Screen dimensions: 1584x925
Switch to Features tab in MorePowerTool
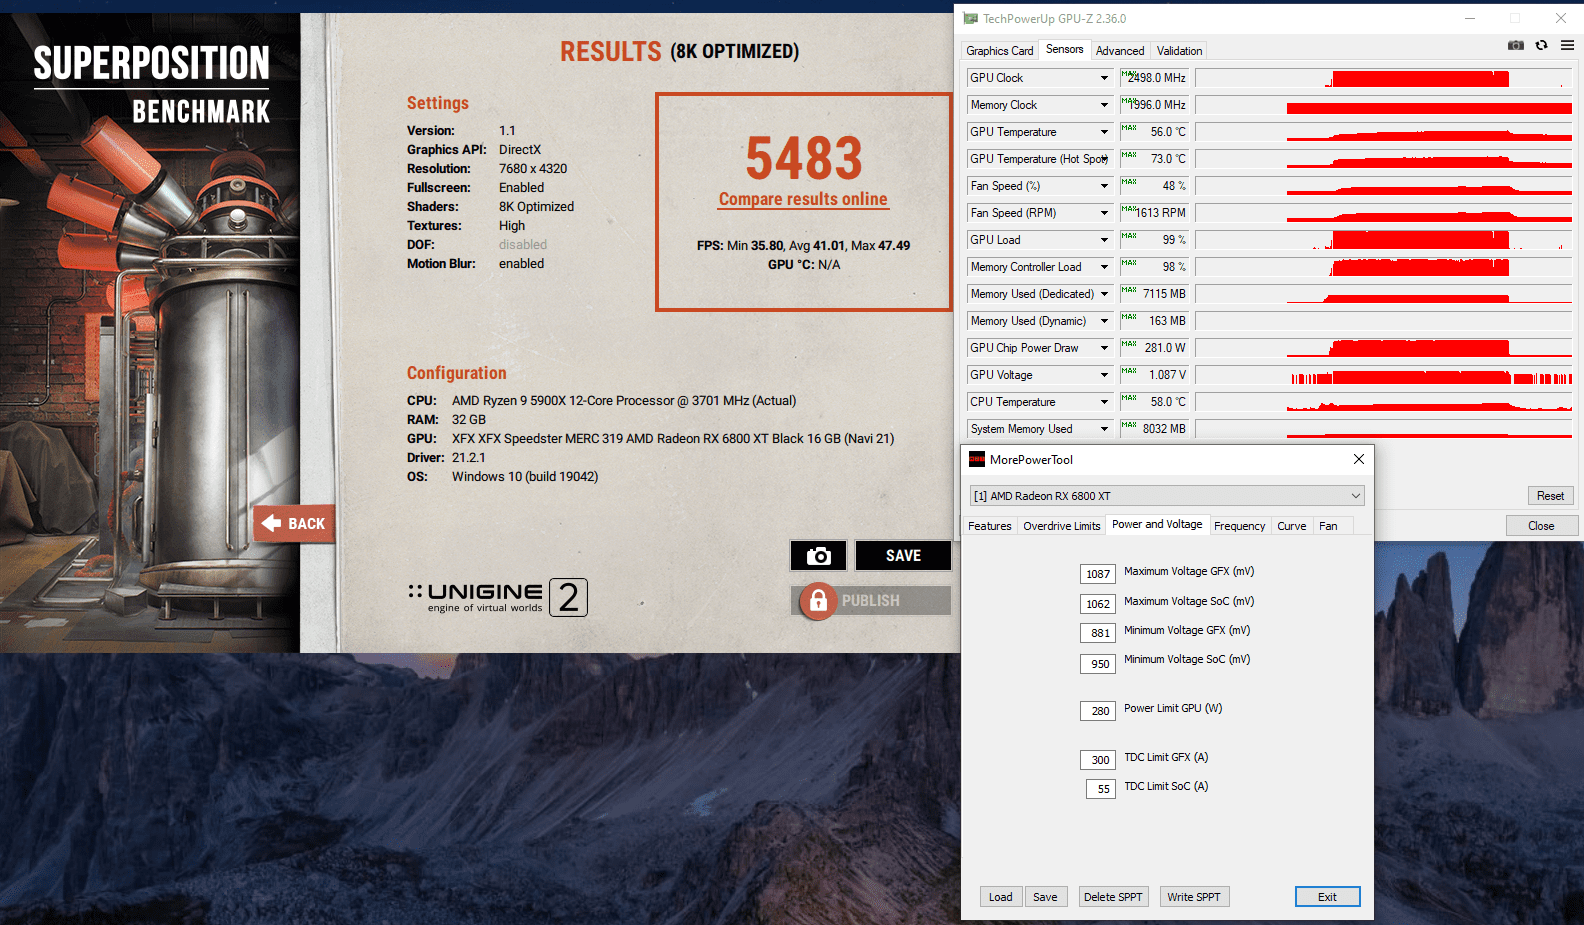(989, 526)
